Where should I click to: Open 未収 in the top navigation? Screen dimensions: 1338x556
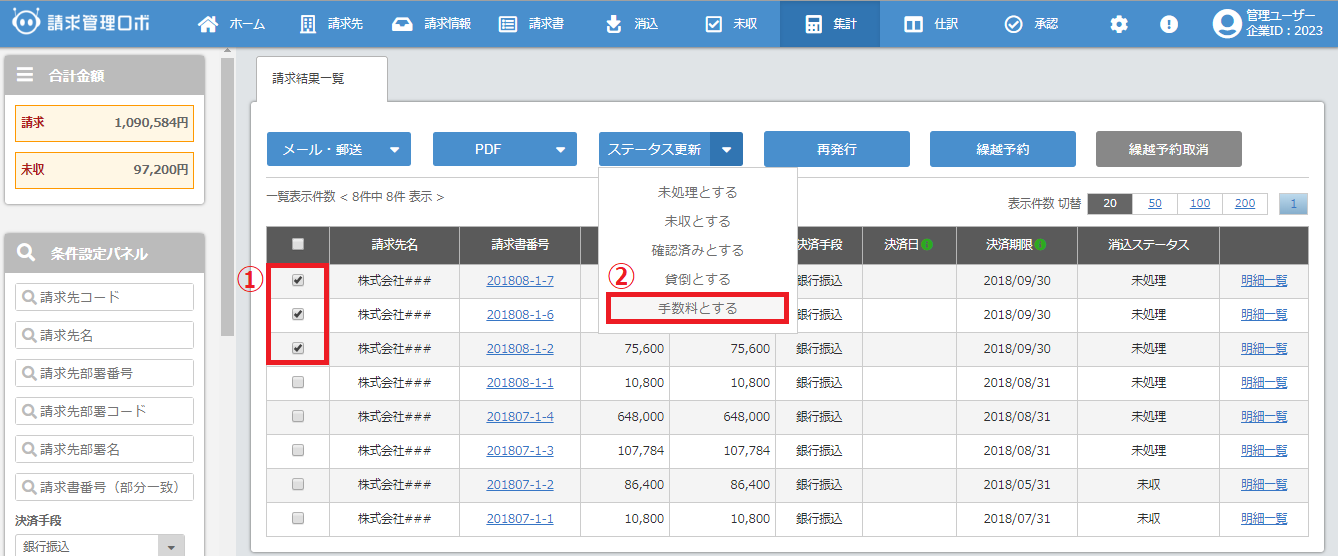(x=731, y=24)
